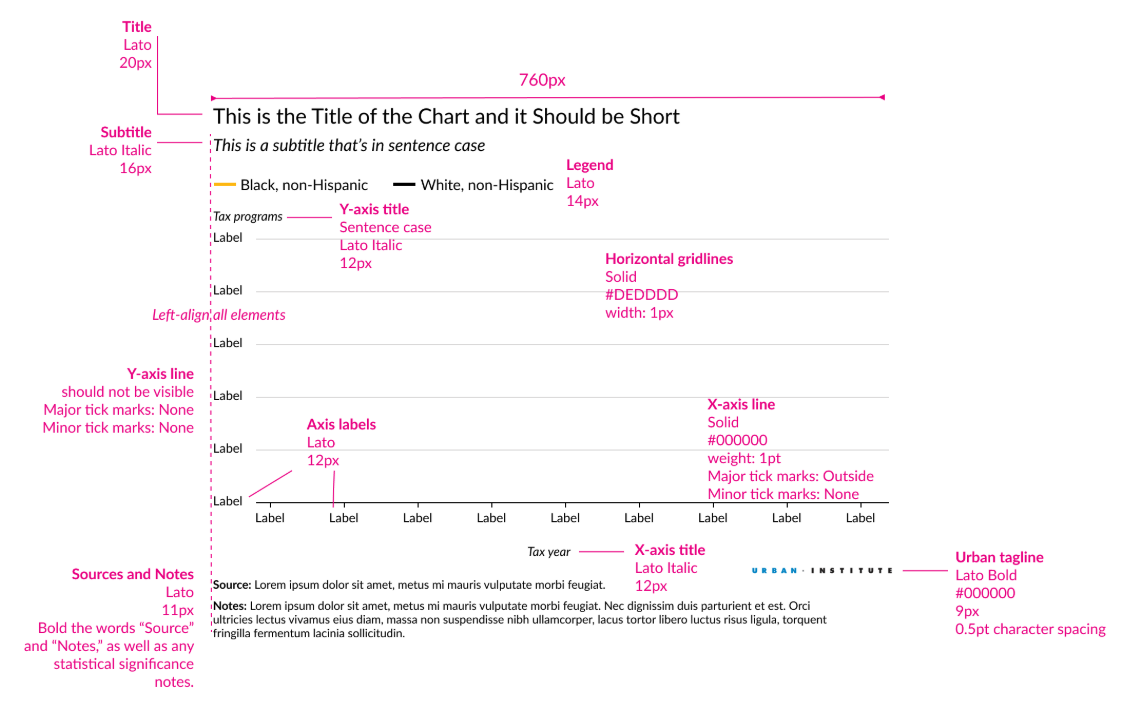Click the "Sources and Notes" annotation heading
Viewport: 1138px width, 713px height.
tap(133, 575)
